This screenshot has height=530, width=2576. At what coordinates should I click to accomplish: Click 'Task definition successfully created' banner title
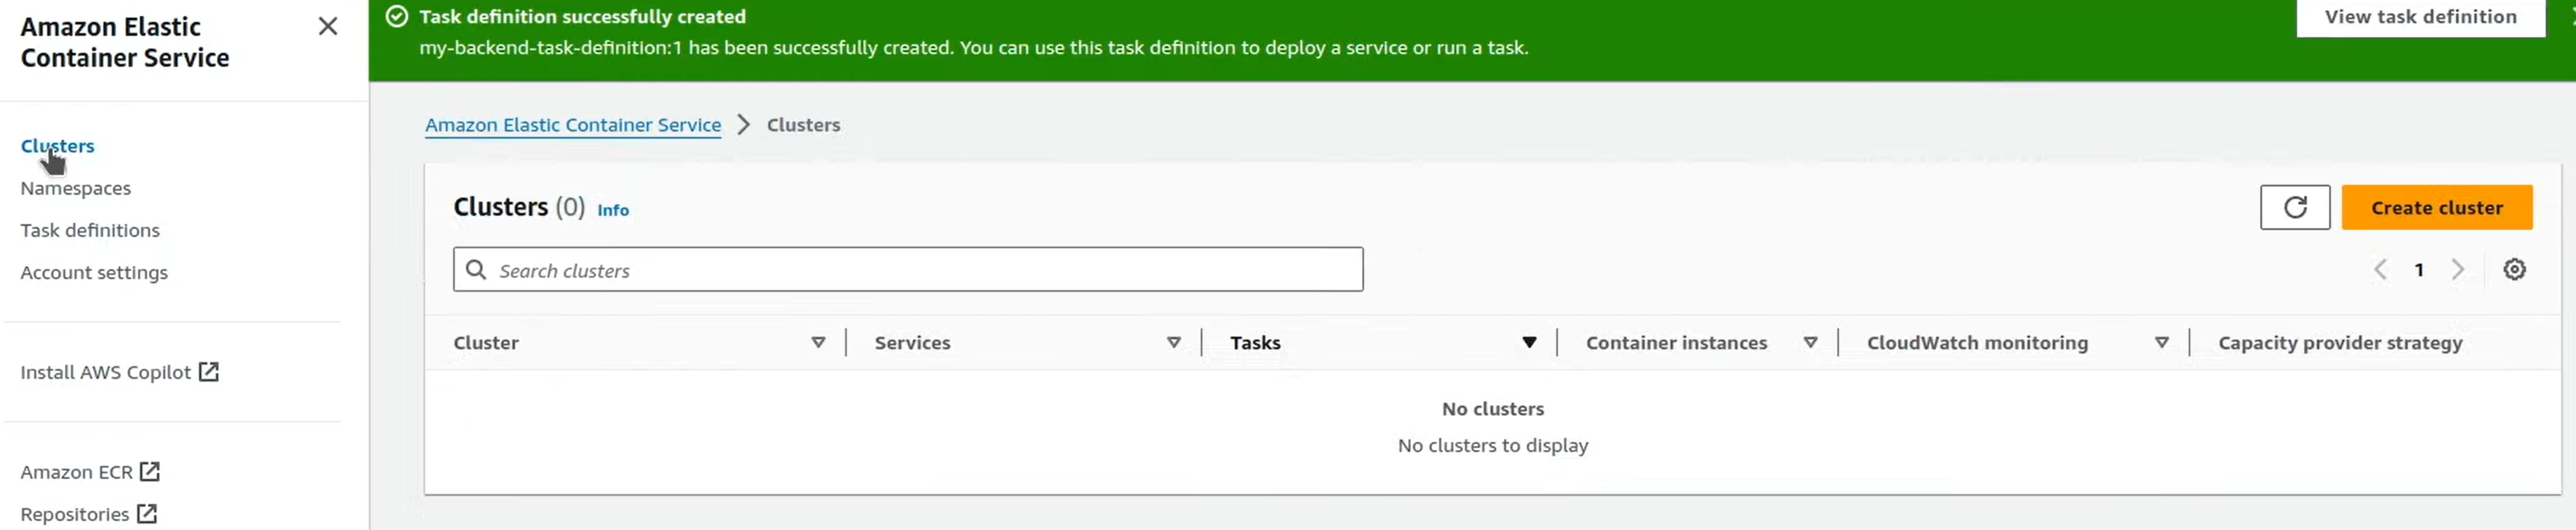point(582,17)
